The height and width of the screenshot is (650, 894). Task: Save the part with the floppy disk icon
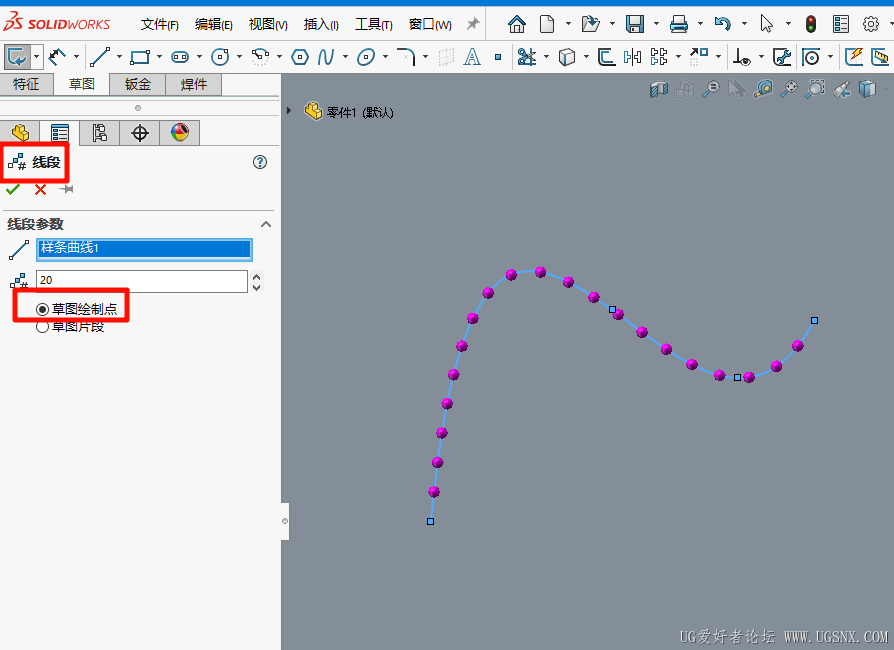(x=635, y=24)
